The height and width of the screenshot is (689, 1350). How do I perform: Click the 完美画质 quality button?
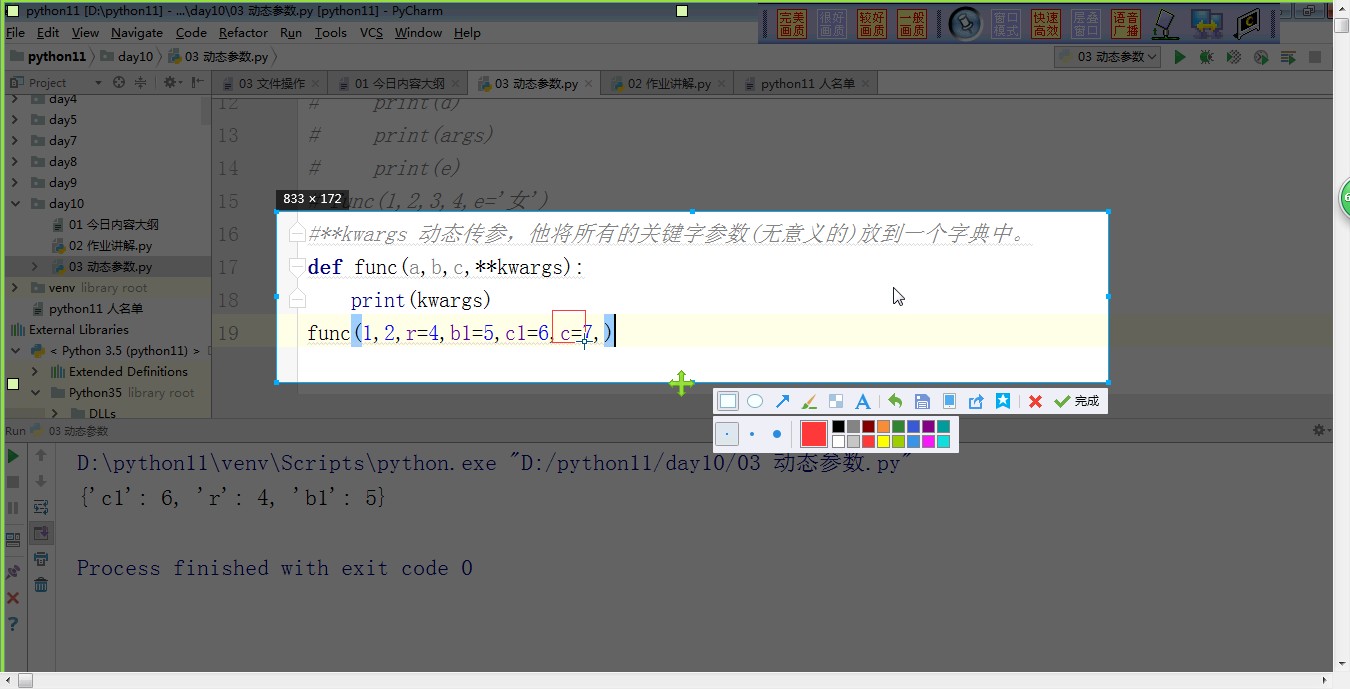click(792, 24)
